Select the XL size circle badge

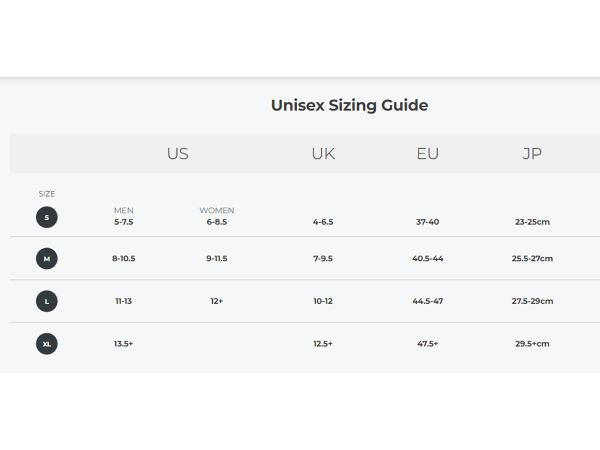(x=47, y=344)
